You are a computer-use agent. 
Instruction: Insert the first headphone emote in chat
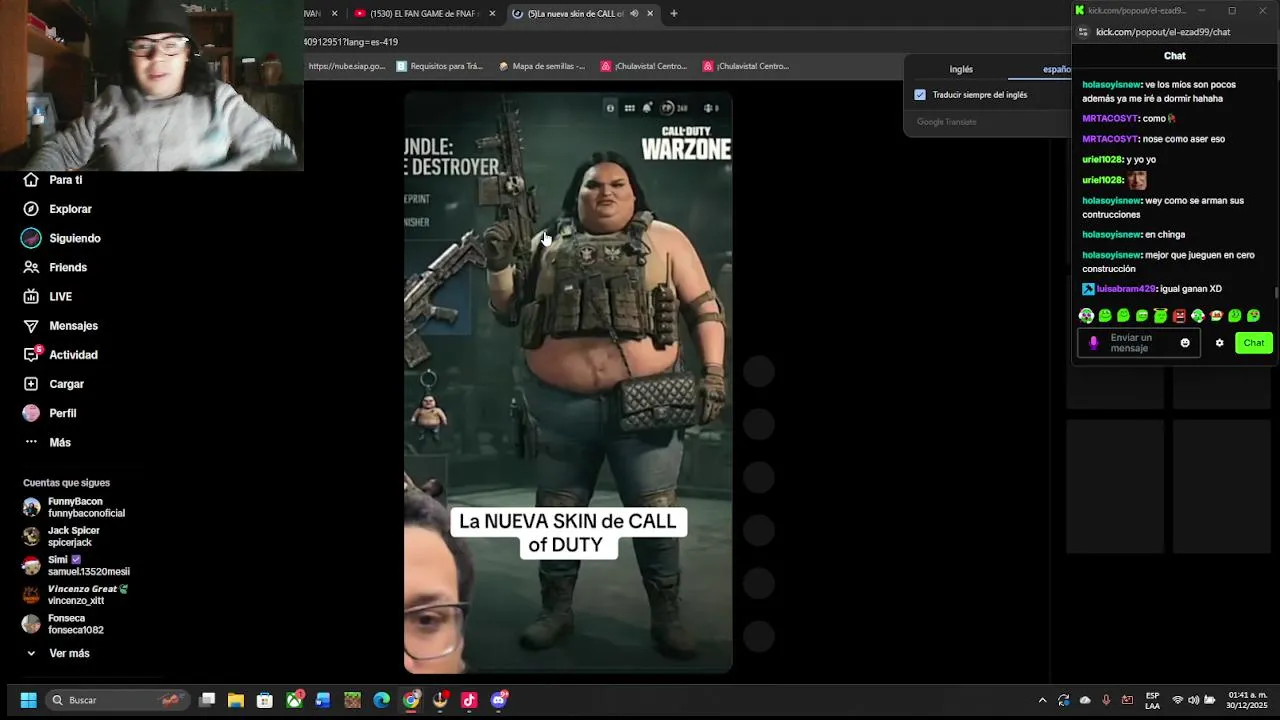coord(1086,316)
